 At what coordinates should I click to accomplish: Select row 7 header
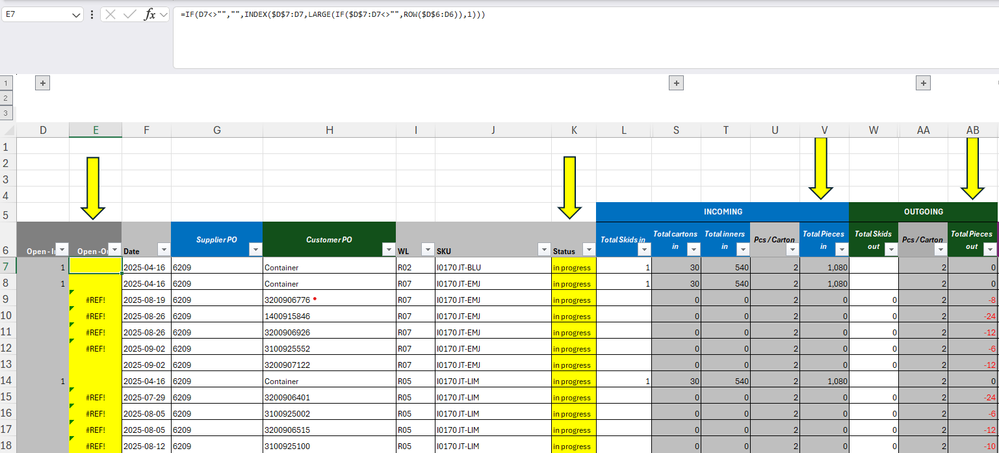pyautogui.click(x=7, y=267)
